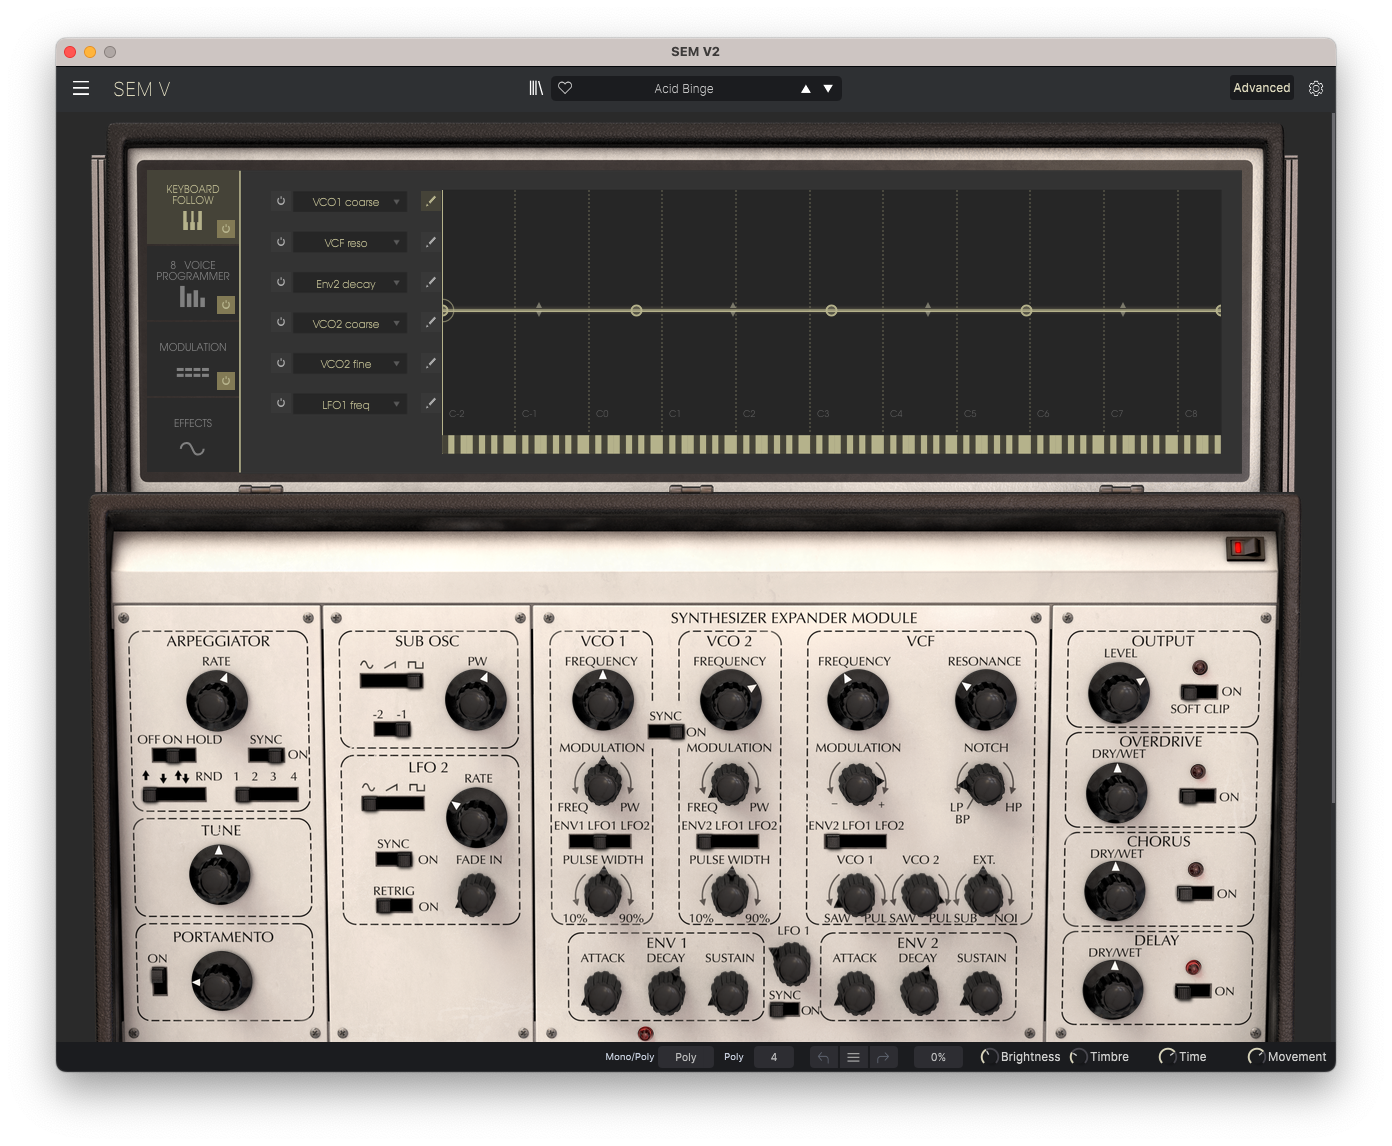Open Env2 decay destination dropdown
Image resolution: width=1392 pixels, height=1146 pixels.
(350, 283)
